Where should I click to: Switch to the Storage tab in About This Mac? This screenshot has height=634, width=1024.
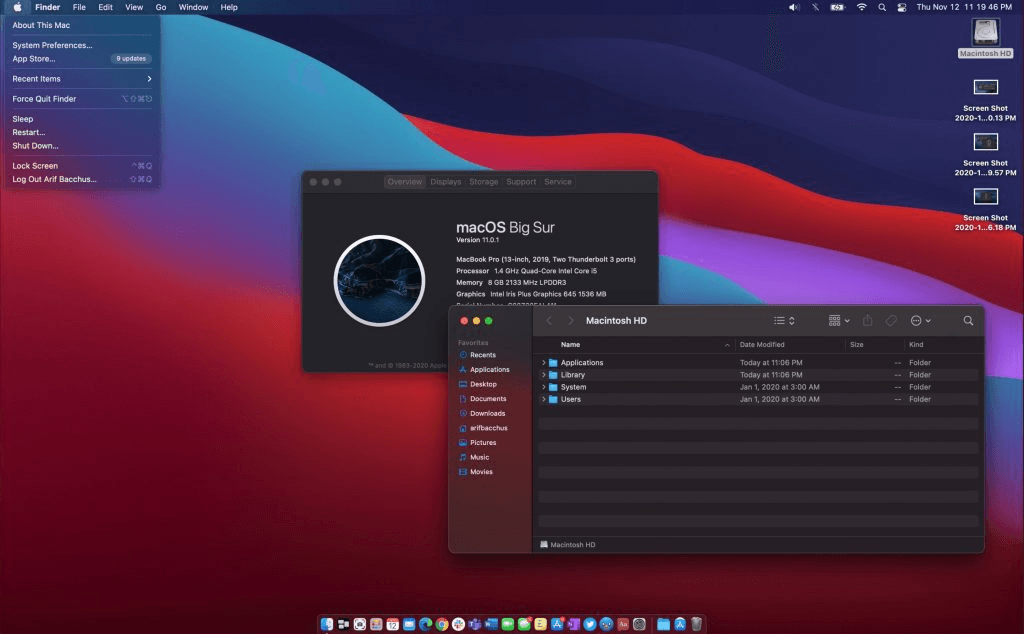coord(484,182)
